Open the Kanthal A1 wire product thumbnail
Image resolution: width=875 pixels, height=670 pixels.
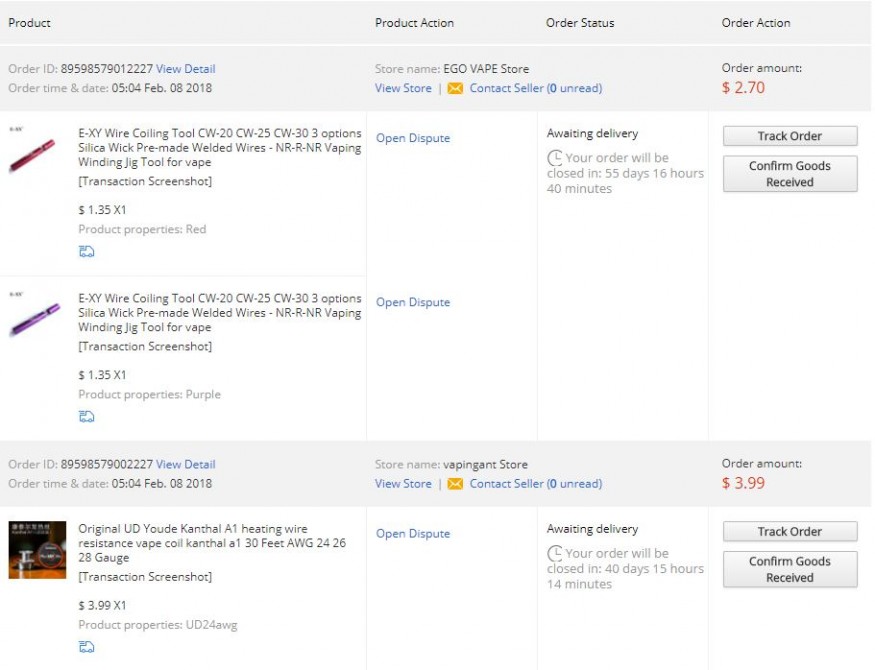37,549
